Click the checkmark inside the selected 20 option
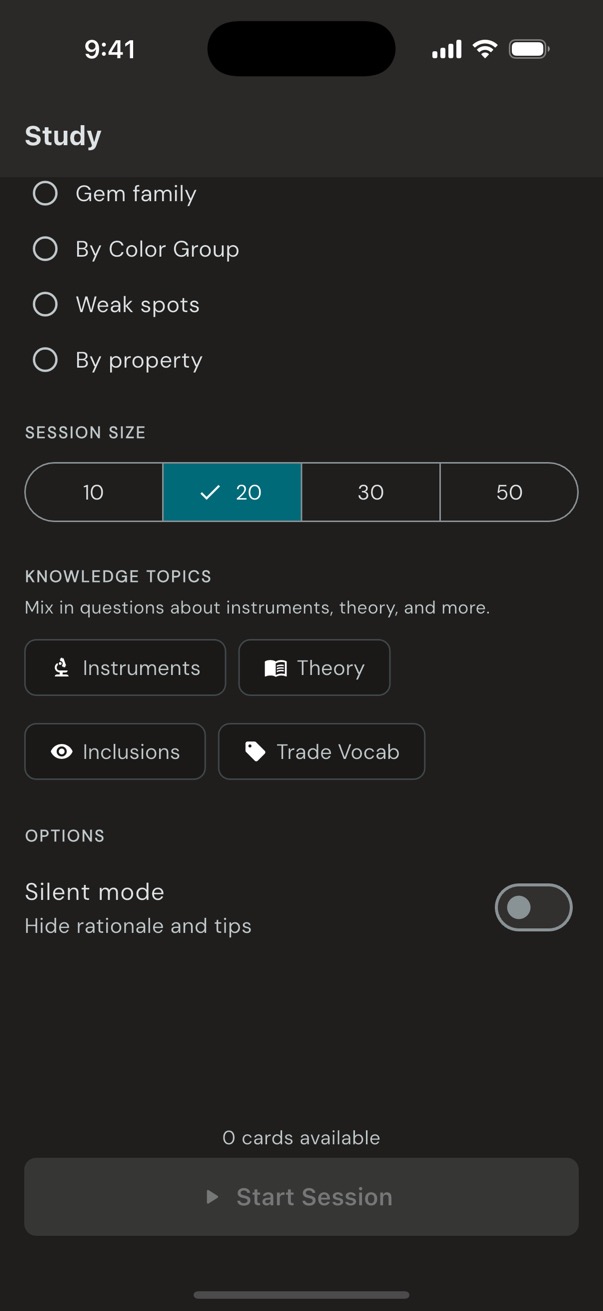Viewport: 603px width, 1311px height. point(209,492)
